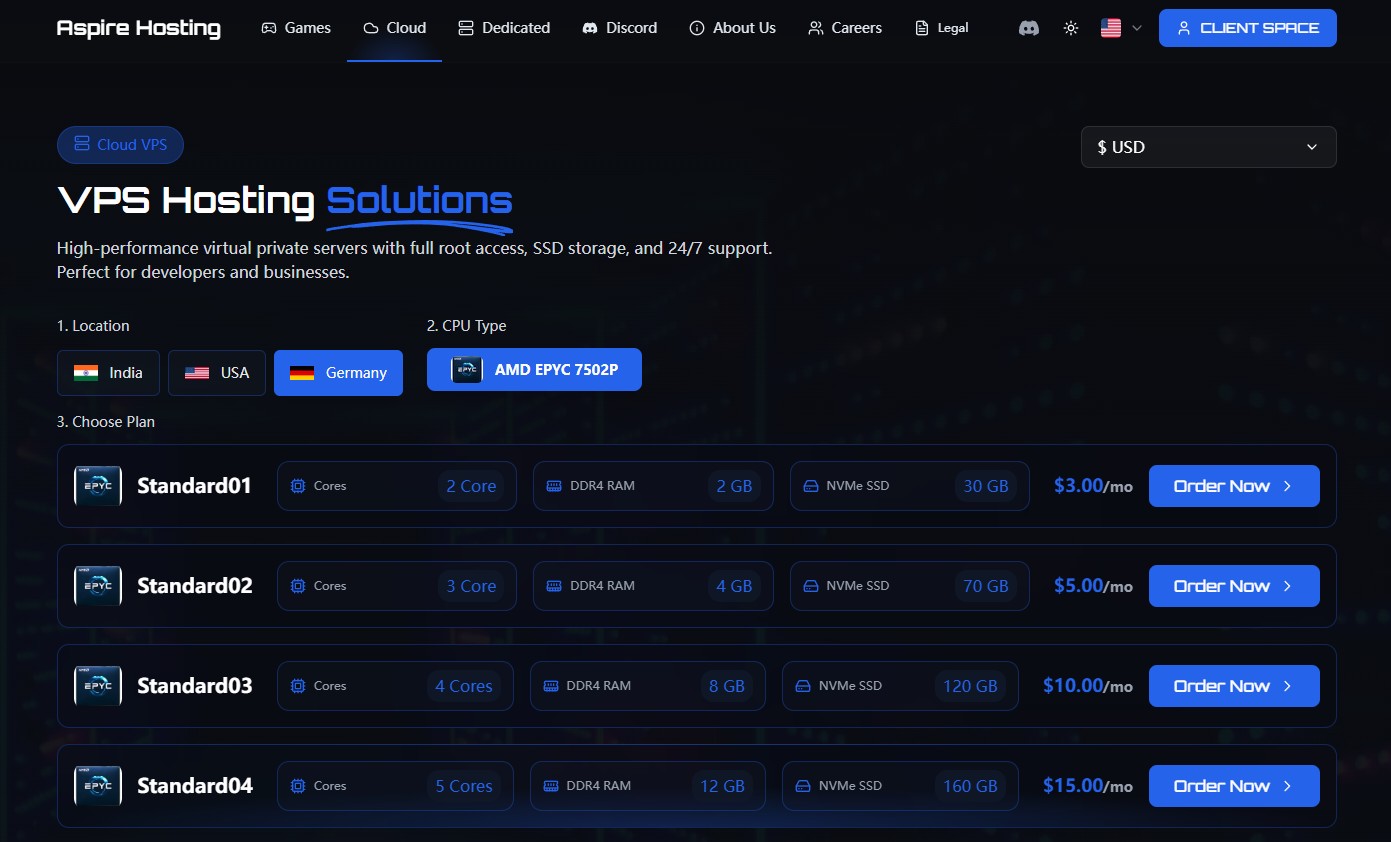This screenshot has height=842, width=1391.
Task: Open the $ USD currency dropdown
Action: pyautogui.click(x=1208, y=147)
